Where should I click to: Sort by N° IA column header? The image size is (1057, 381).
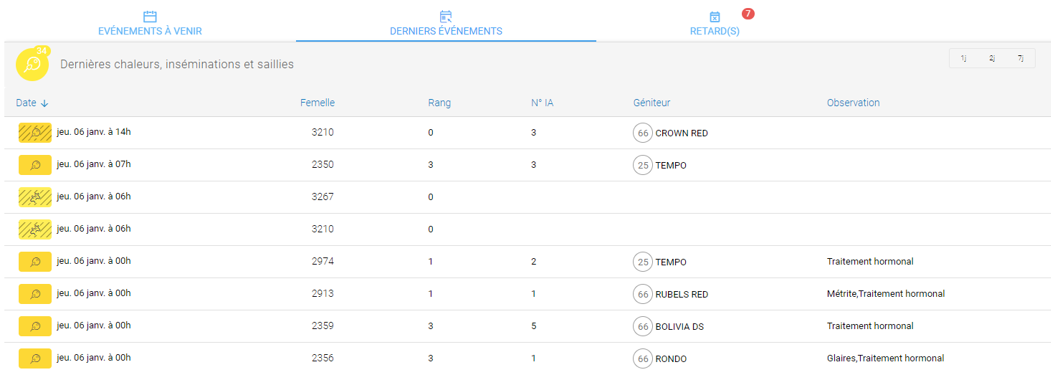pos(543,103)
